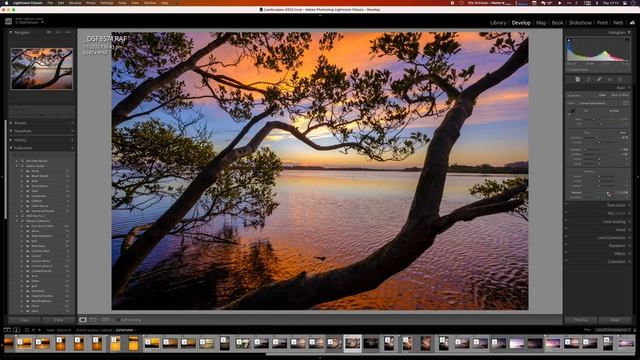Select first filmstrip thumbnail

coord(8,343)
